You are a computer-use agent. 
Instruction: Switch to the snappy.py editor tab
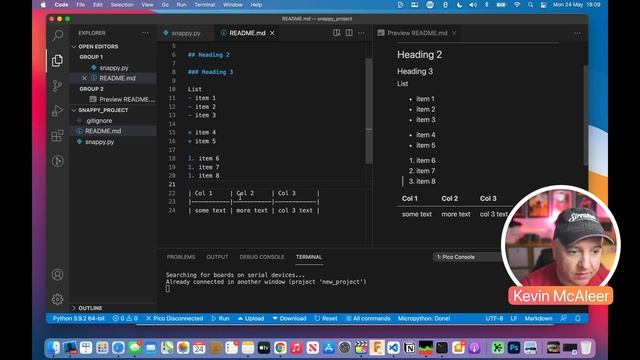(185, 33)
